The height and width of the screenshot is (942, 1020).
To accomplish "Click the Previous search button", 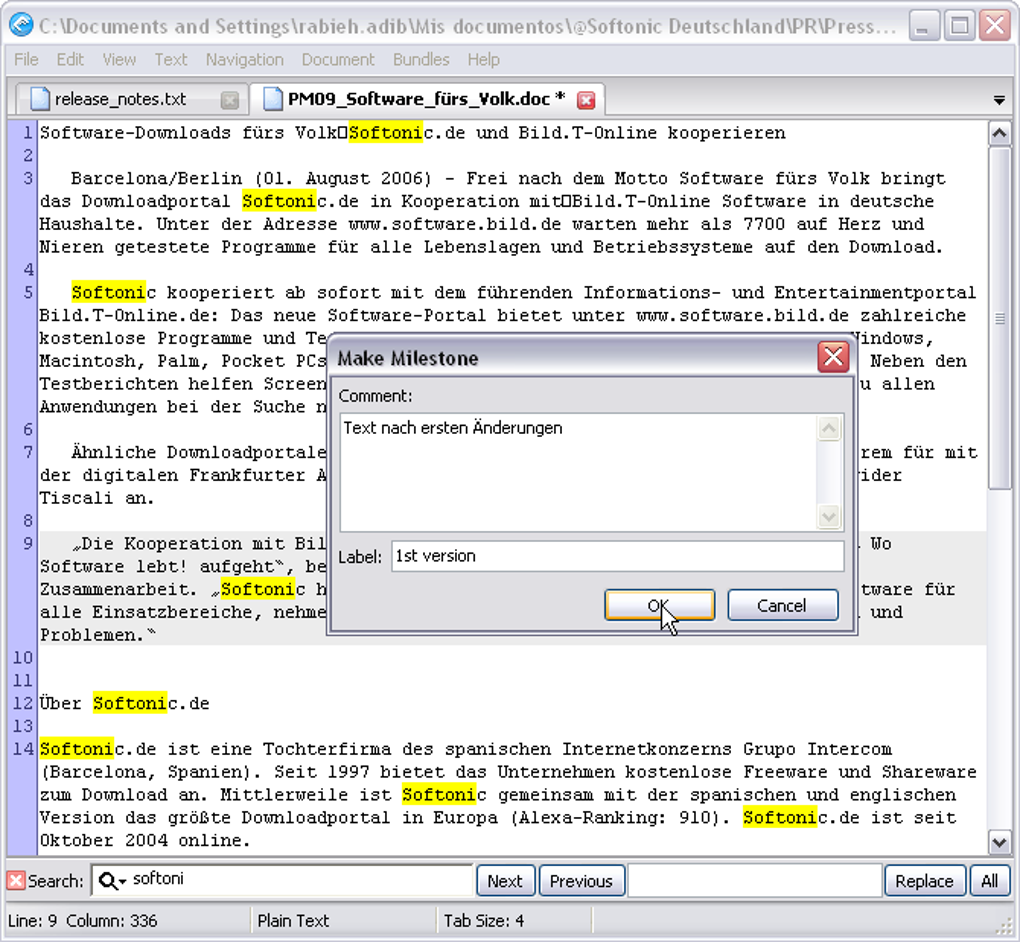I will tap(581, 881).
